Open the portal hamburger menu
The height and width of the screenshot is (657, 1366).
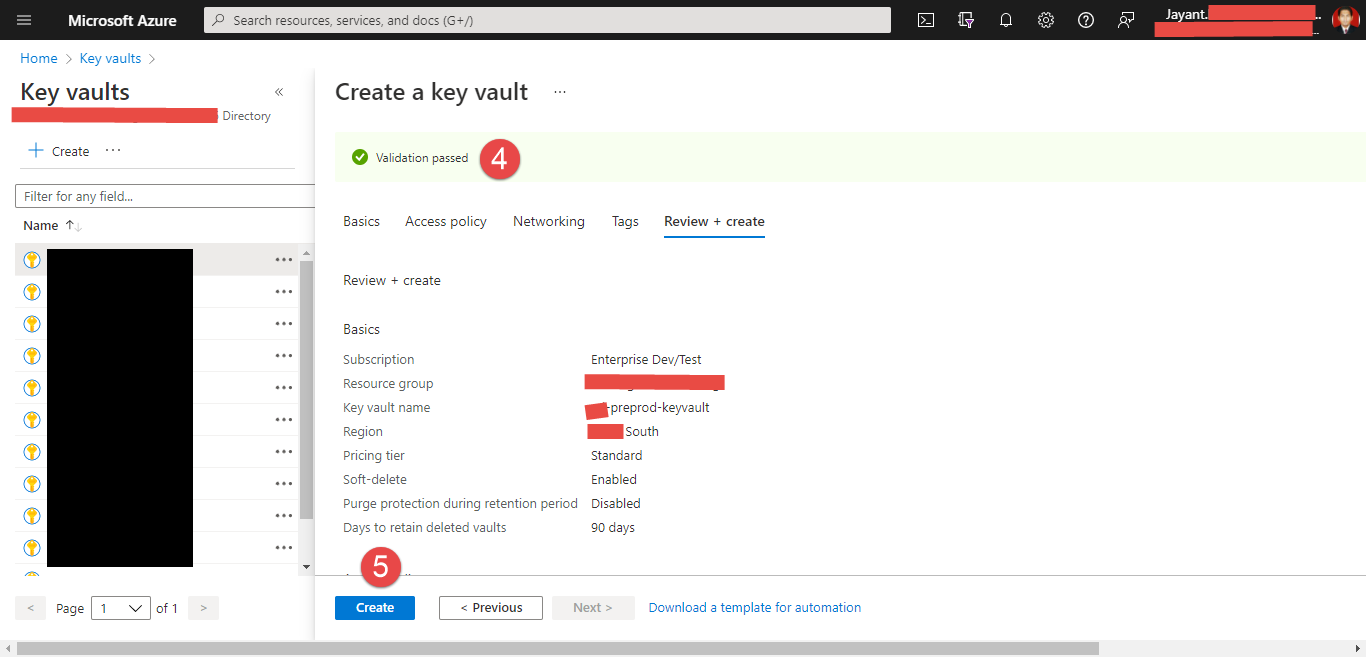click(x=24, y=20)
